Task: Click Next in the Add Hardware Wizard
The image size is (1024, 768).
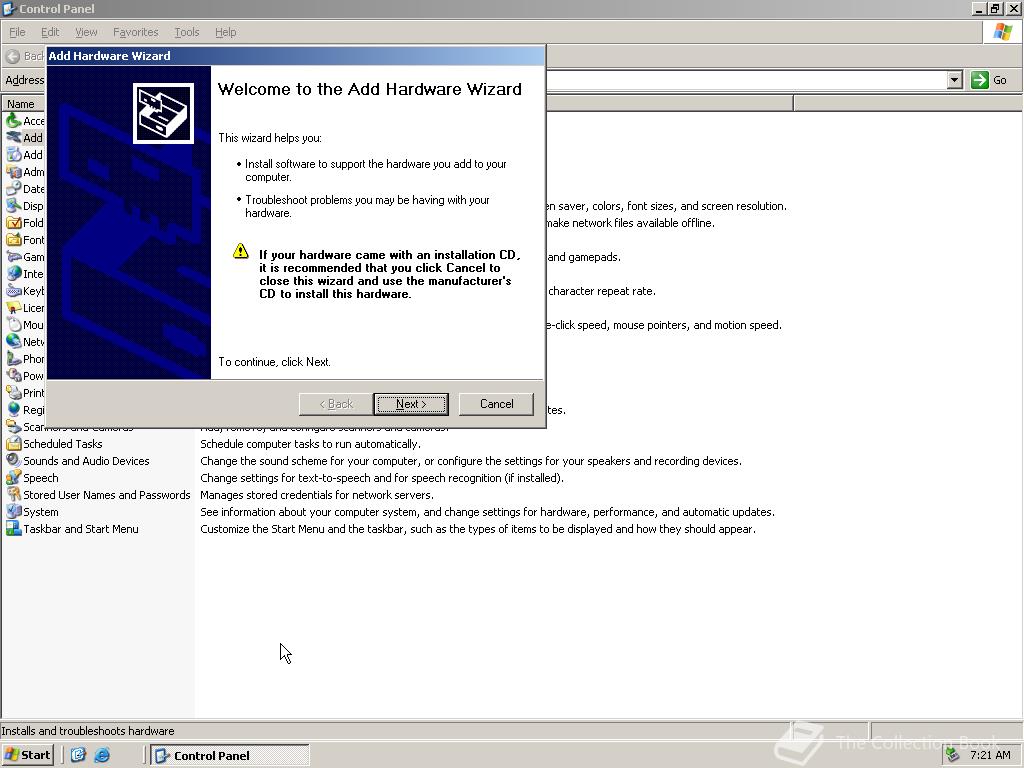Action: click(x=411, y=404)
